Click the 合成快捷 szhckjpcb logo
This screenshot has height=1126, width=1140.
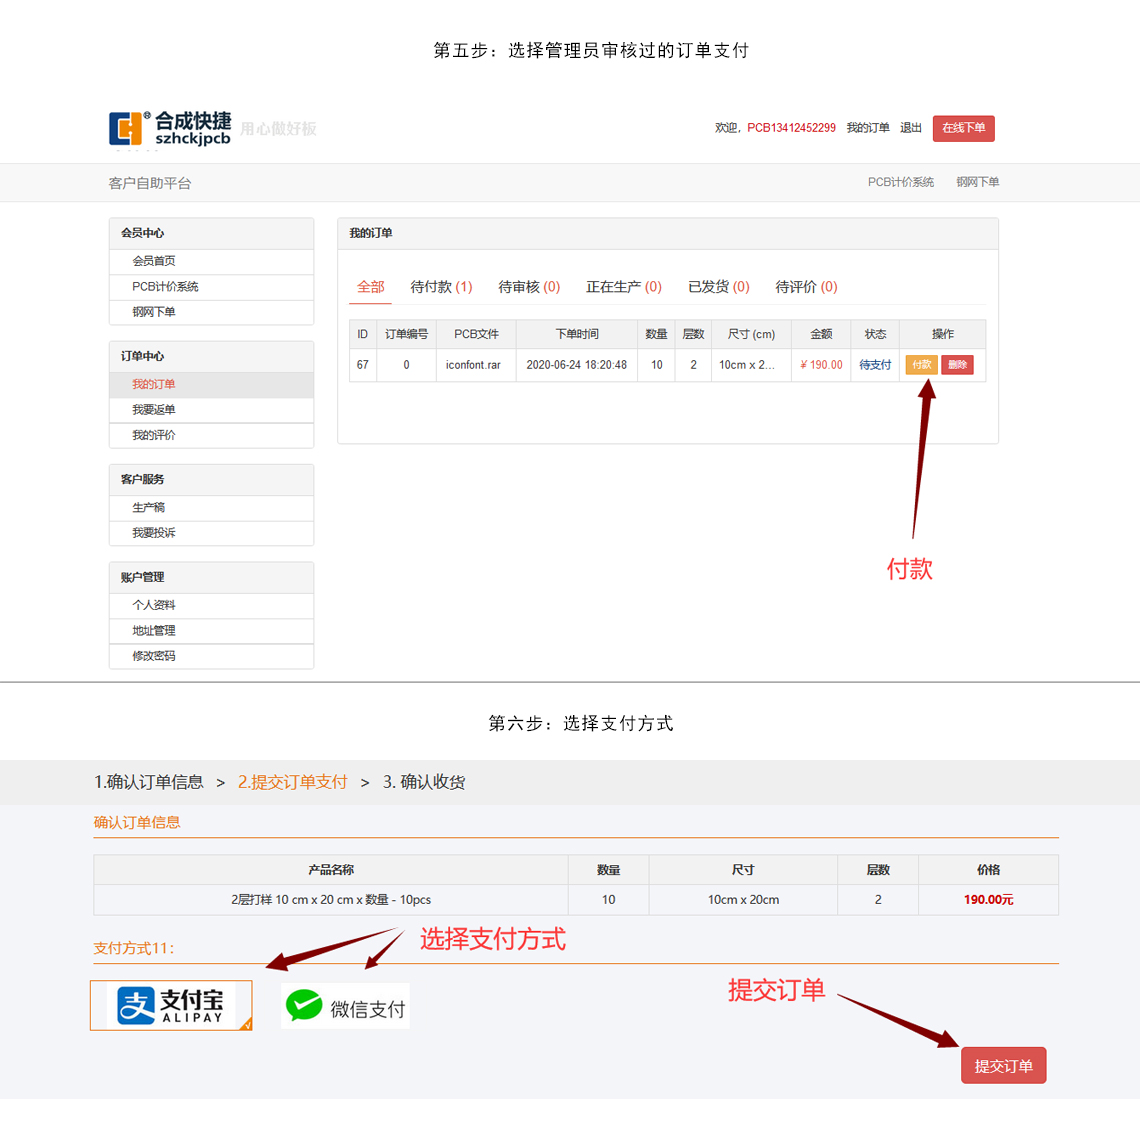tap(170, 129)
